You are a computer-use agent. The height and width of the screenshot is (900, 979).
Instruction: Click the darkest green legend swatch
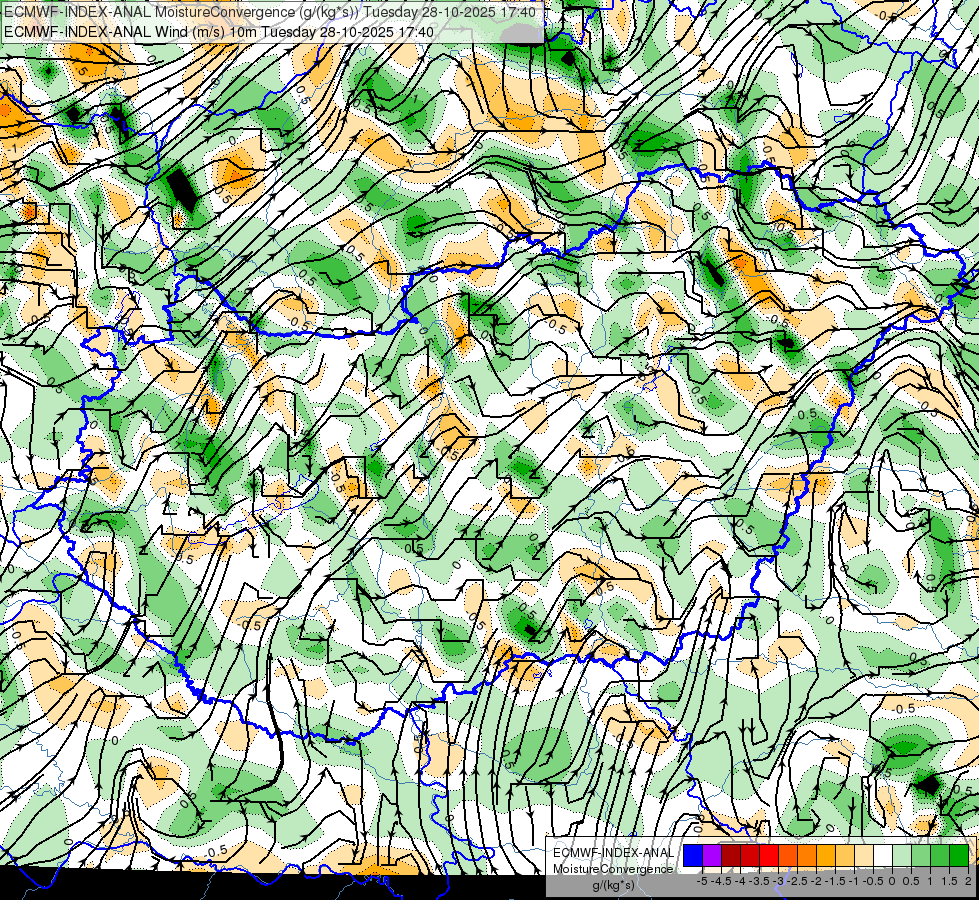959,856
